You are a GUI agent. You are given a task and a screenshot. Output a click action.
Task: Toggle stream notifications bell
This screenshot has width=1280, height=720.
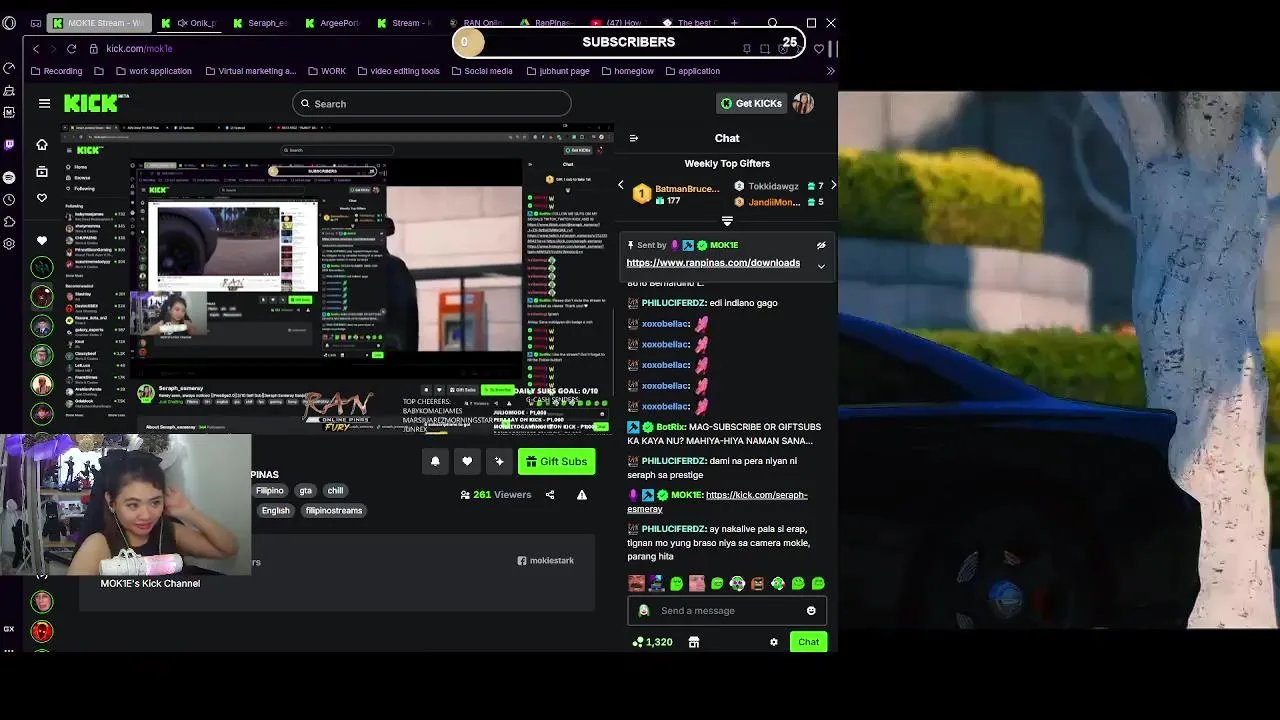point(435,461)
